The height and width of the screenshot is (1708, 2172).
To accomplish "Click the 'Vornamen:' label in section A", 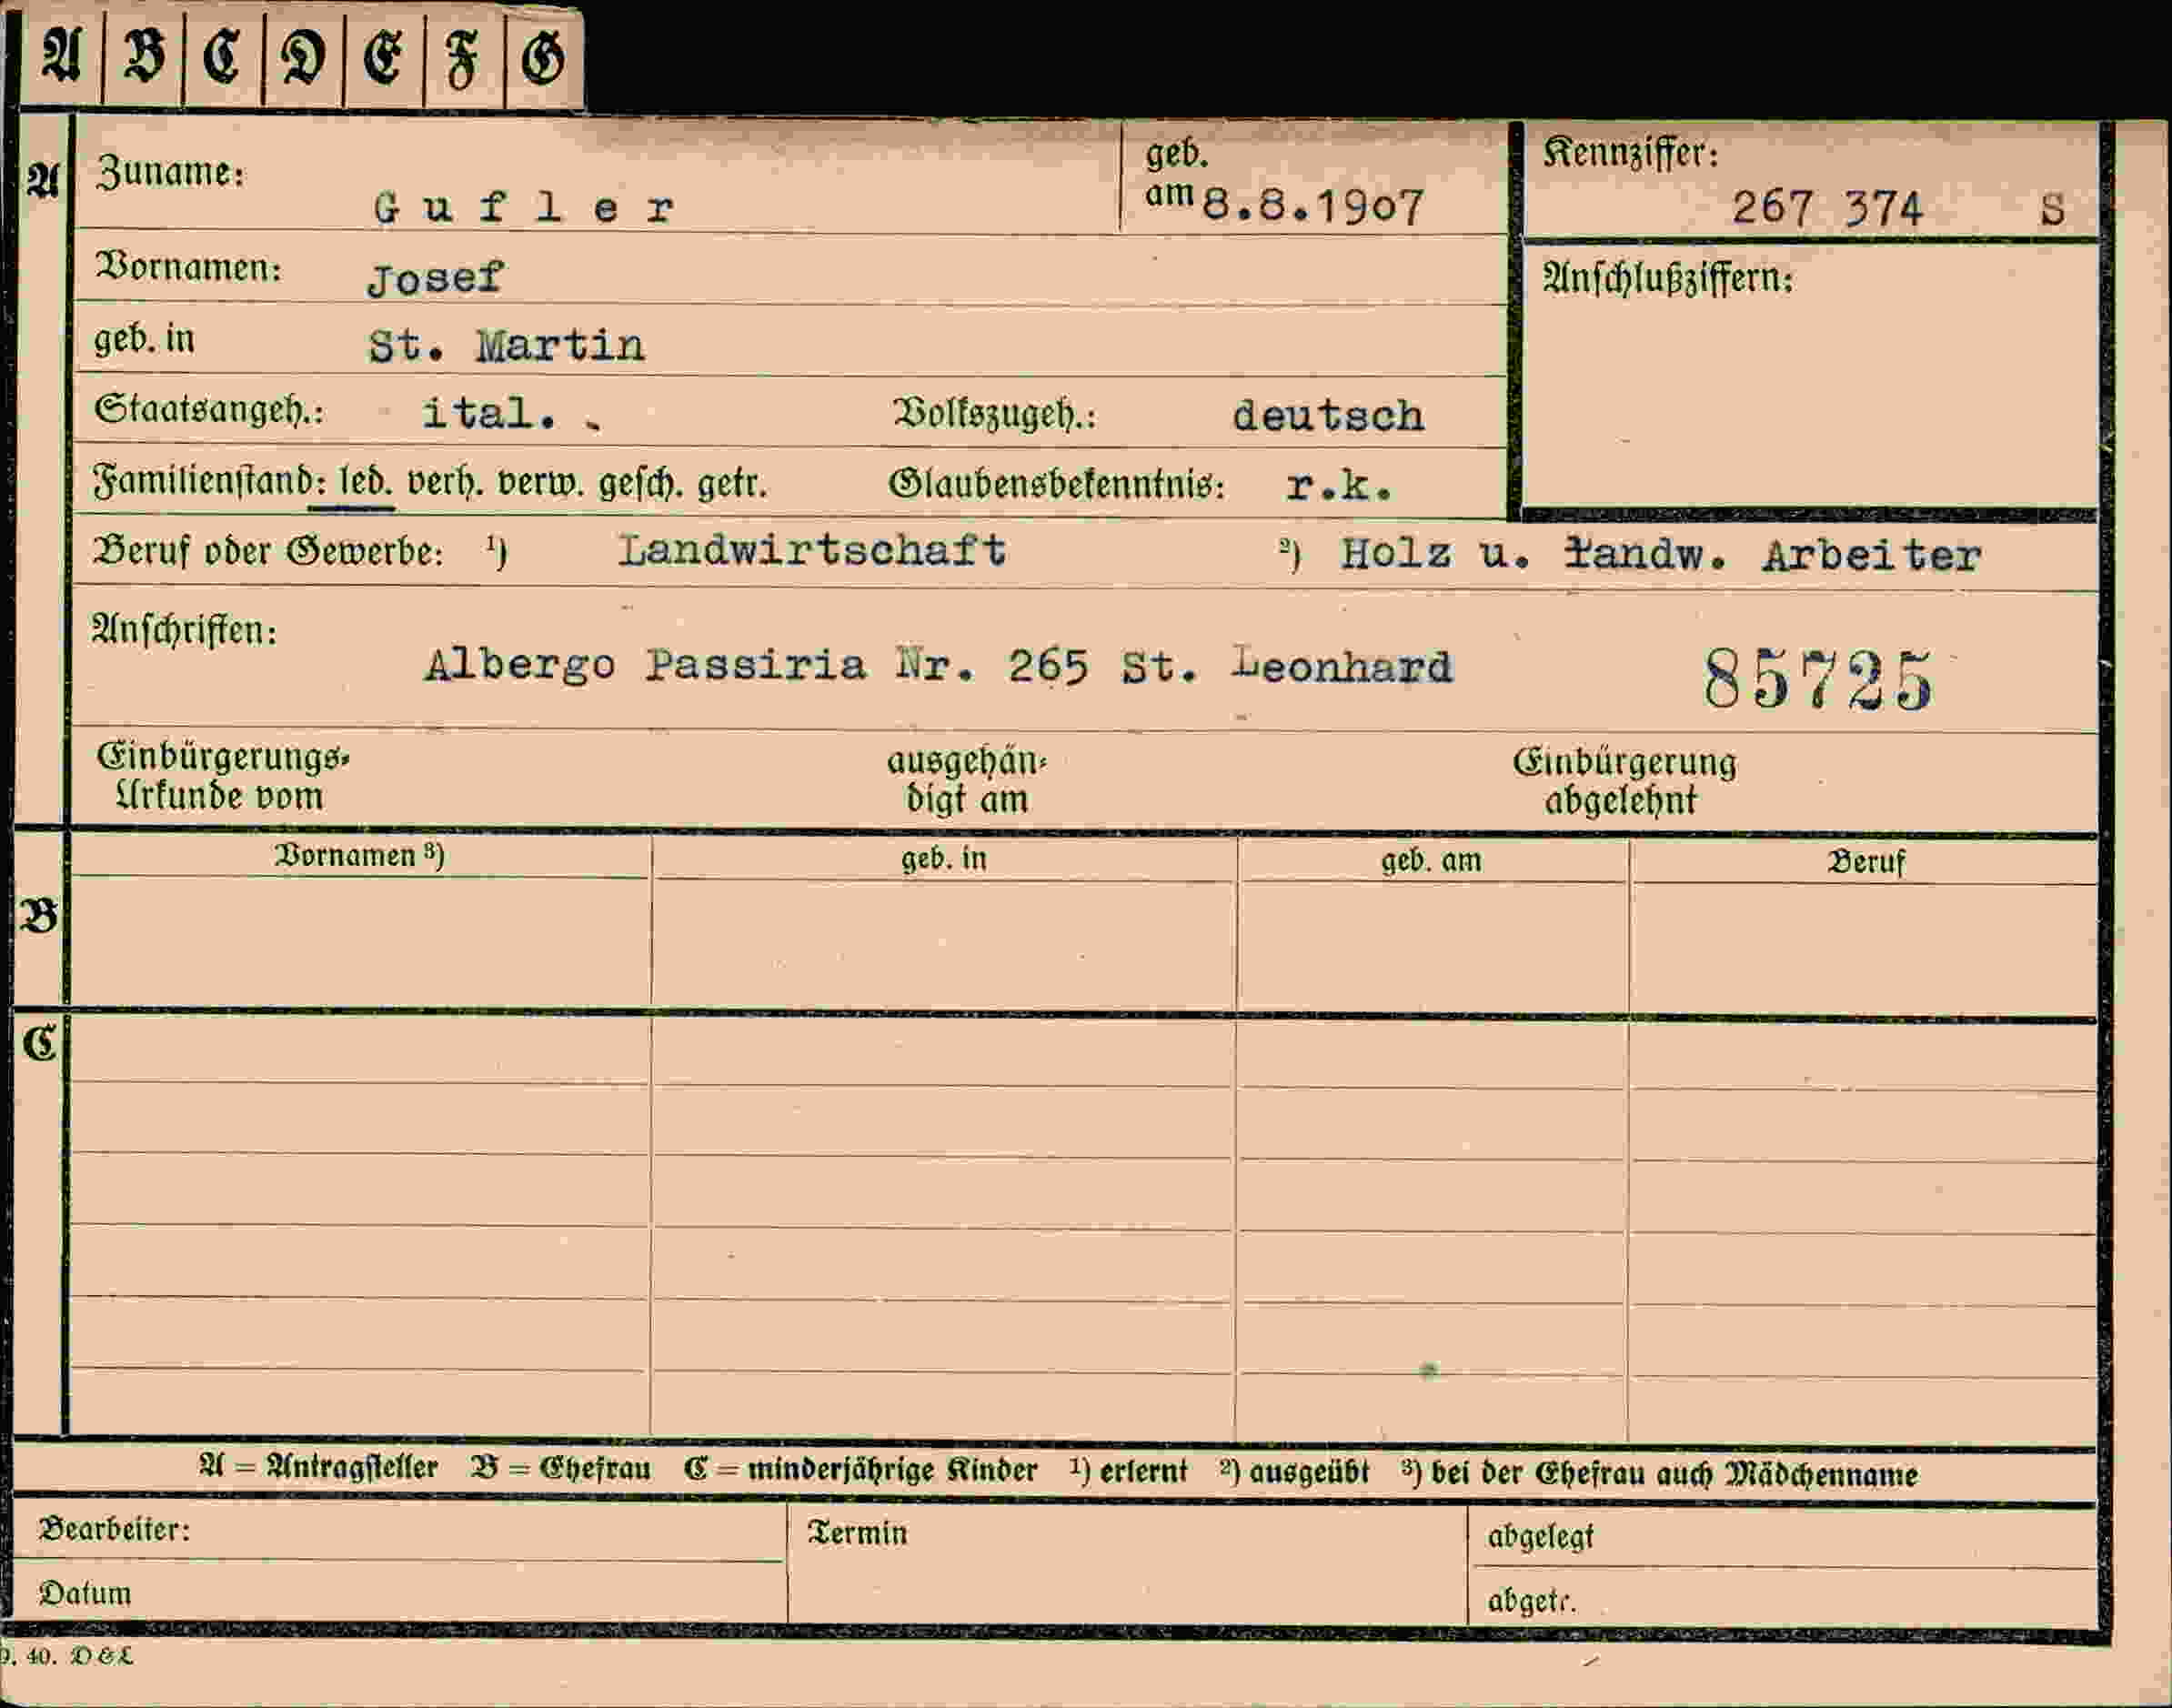I will coord(187,267).
